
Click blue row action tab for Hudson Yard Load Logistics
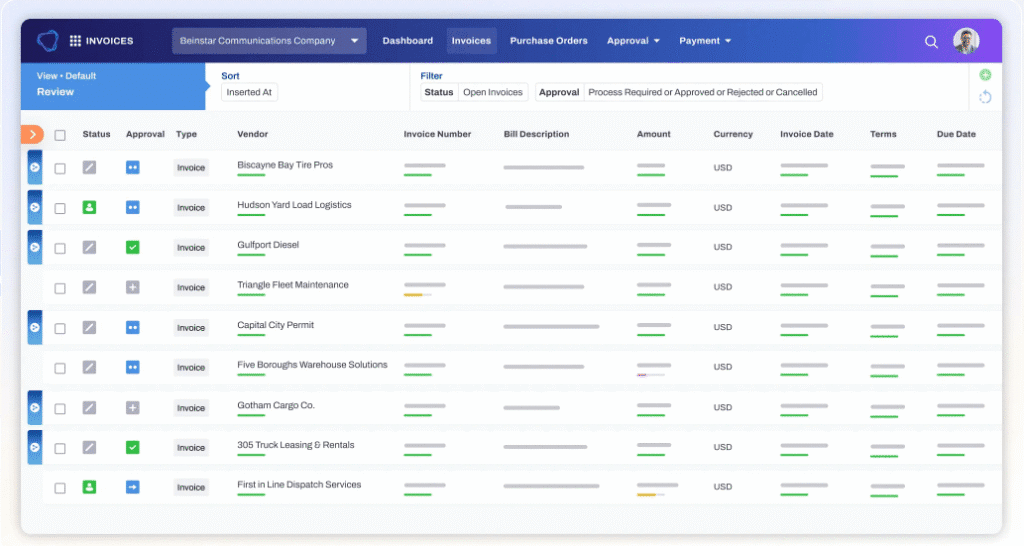(35, 207)
